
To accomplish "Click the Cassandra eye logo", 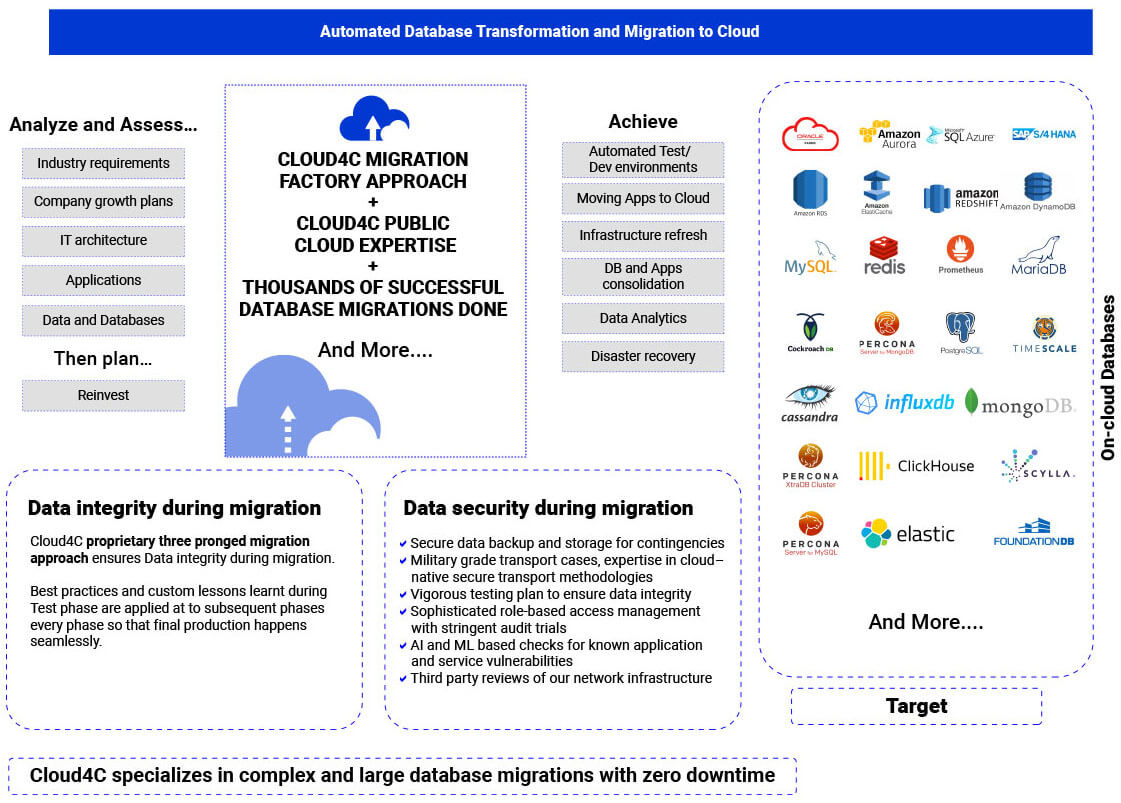I will point(809,403).
